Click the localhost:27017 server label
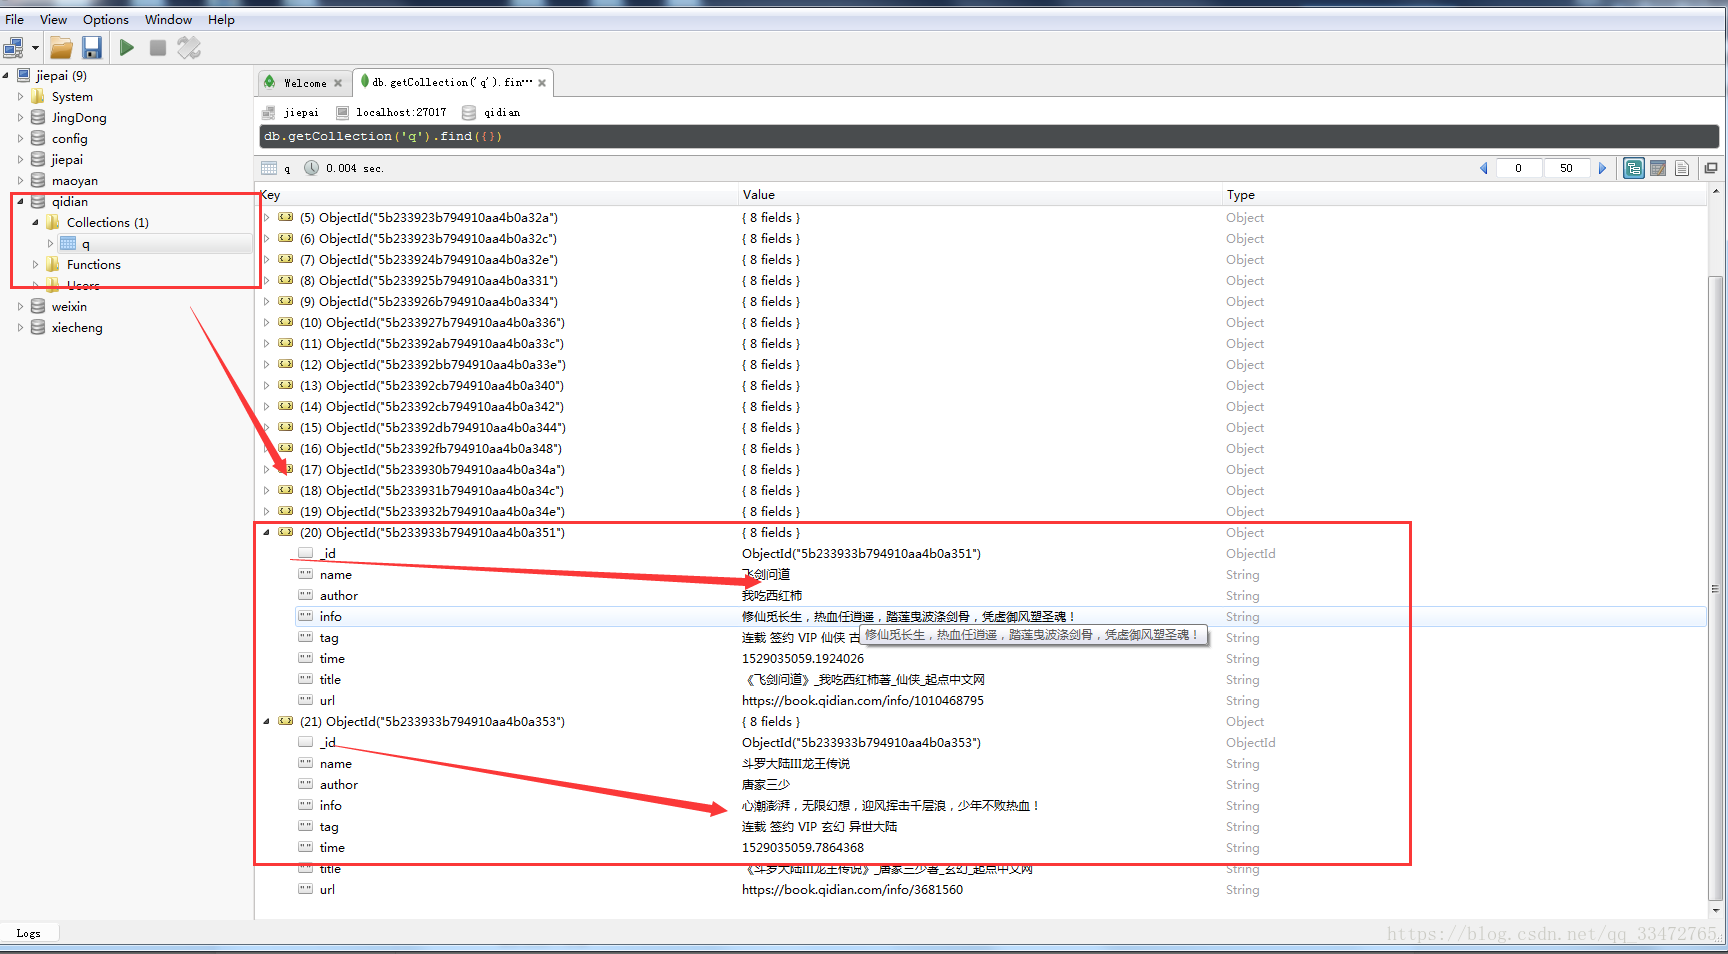This screenshot has height=954, width=1728. pyautogui.click(x=401, y=112)
